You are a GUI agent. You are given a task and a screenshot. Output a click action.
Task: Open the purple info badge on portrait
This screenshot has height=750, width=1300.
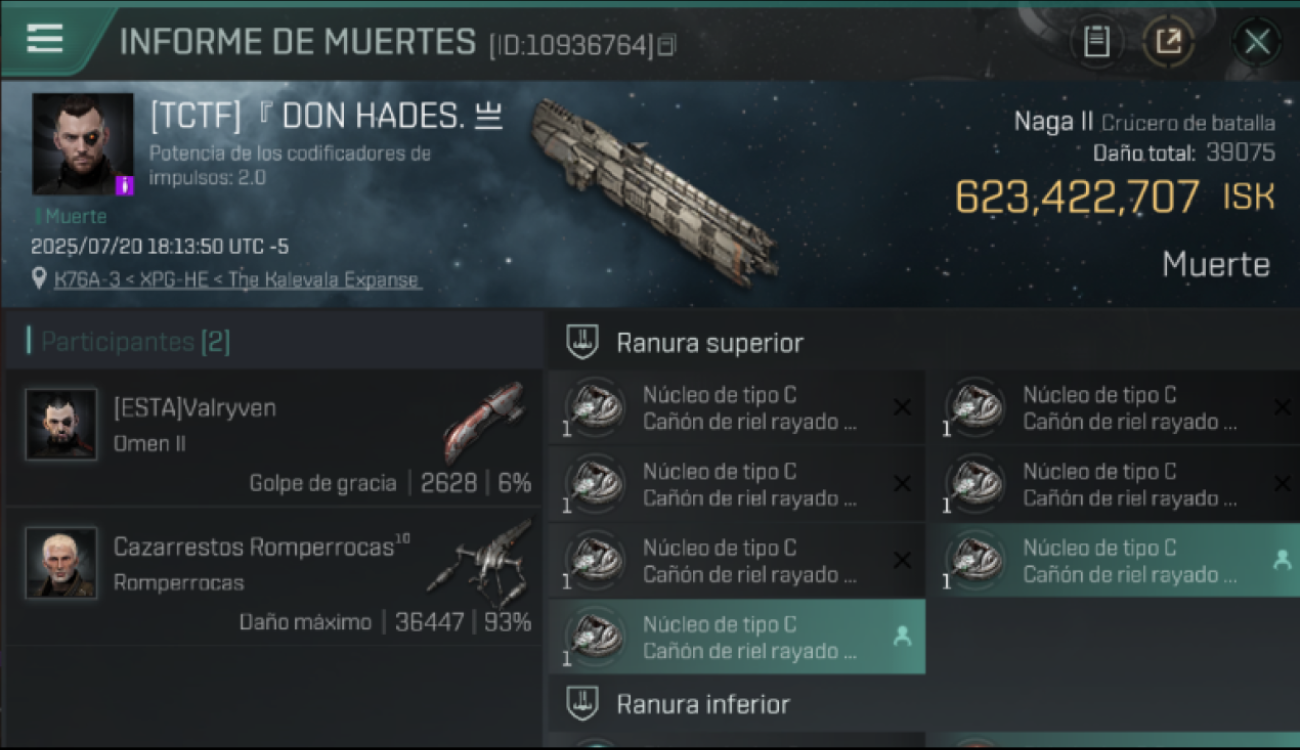[x=125, y=185]
